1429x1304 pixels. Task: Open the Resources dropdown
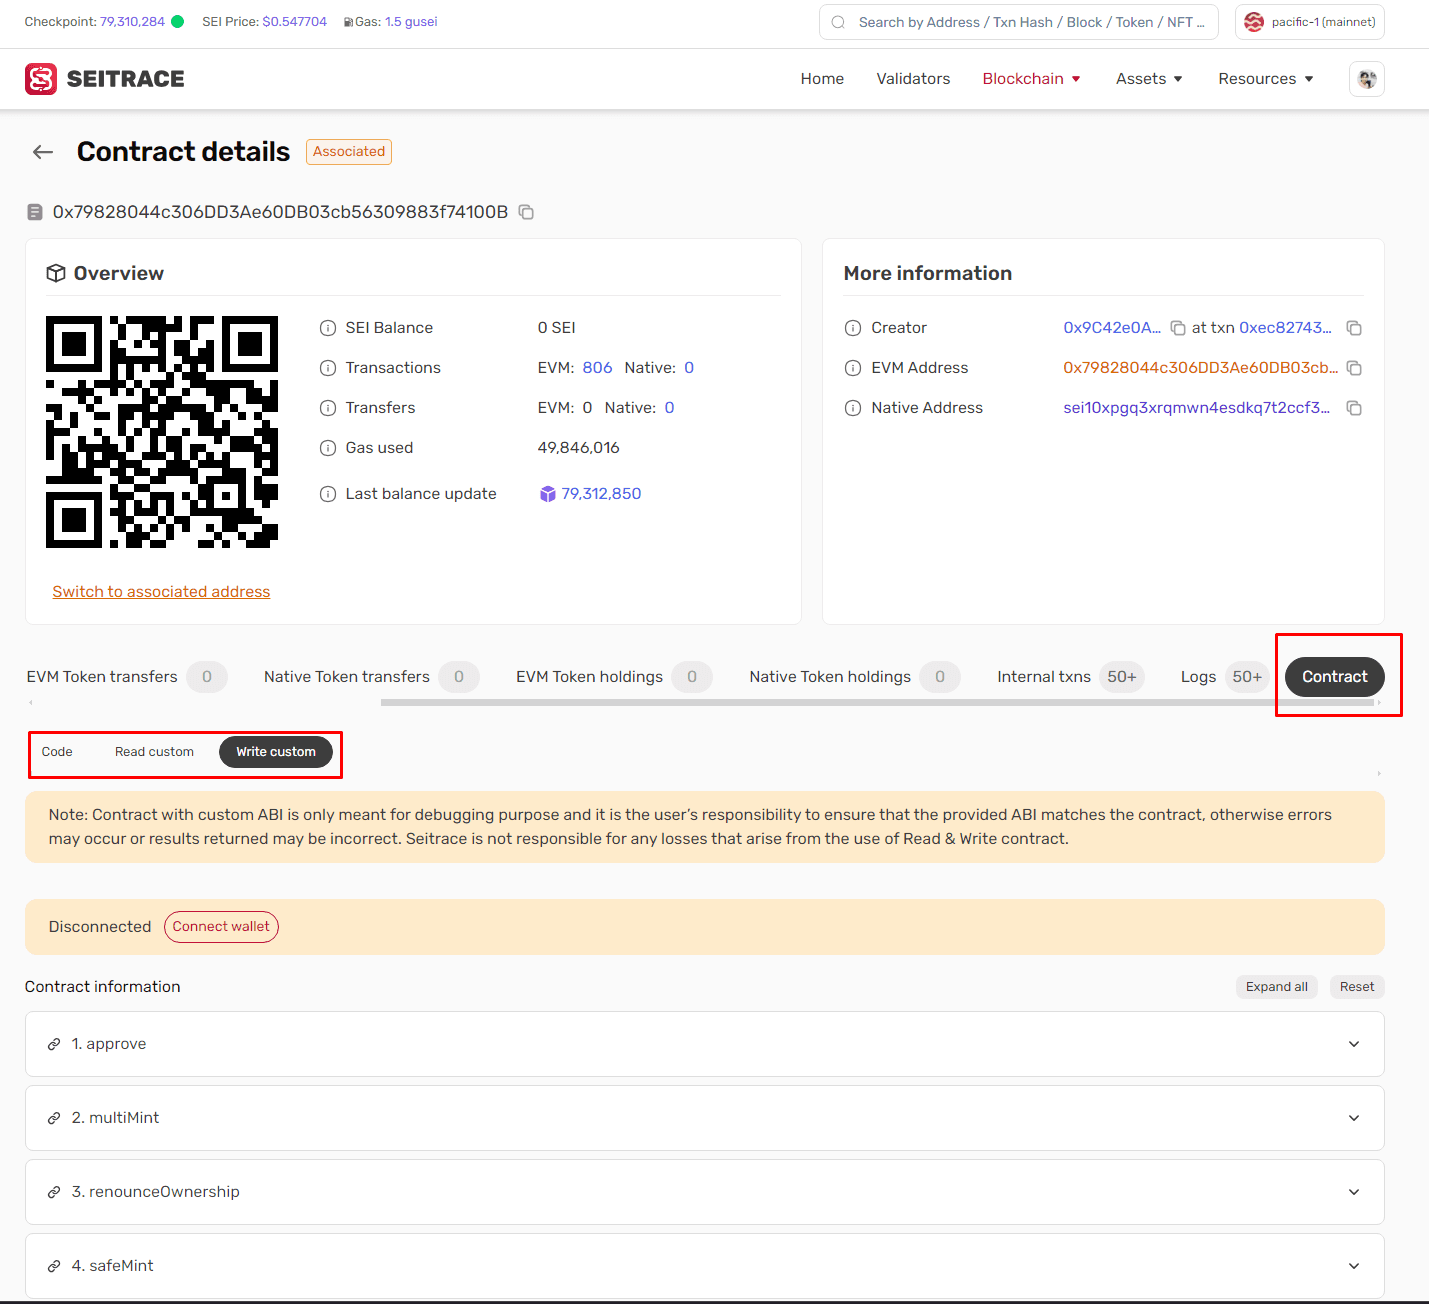click(x=1265, y=78)
